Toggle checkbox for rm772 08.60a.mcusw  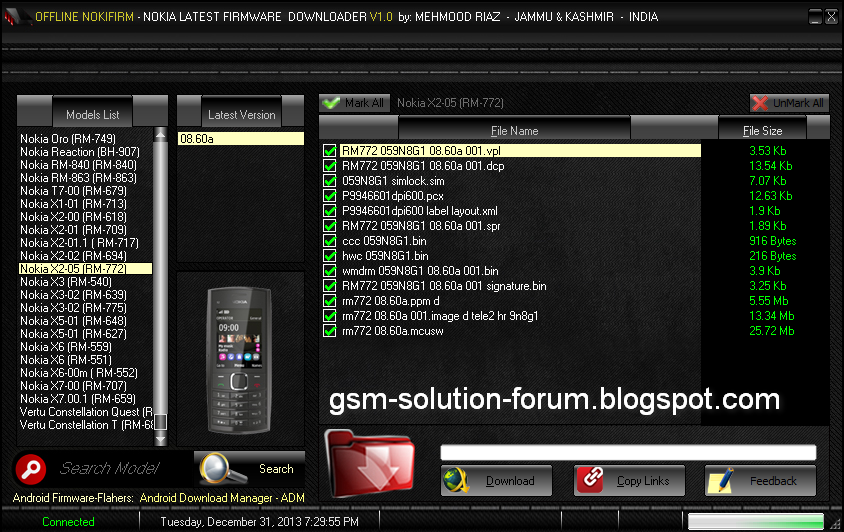329,331
